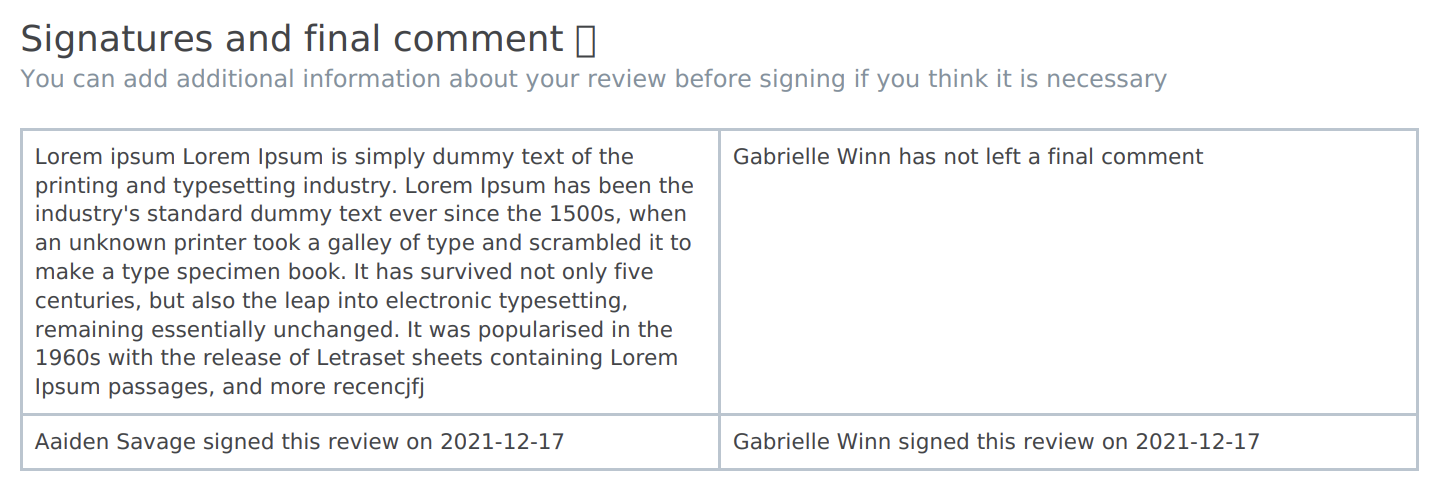The image size is (1444, 496).
Task: Click the name 'Aaiden Savage' in signature row
Action: pyautogui.click(x=115, y=442)
